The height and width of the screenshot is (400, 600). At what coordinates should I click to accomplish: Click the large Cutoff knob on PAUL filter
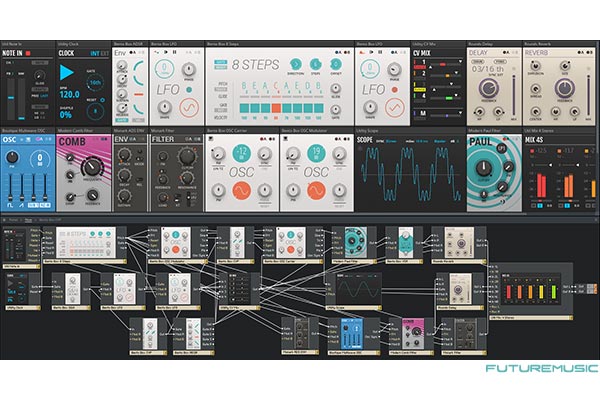point(484,168)
